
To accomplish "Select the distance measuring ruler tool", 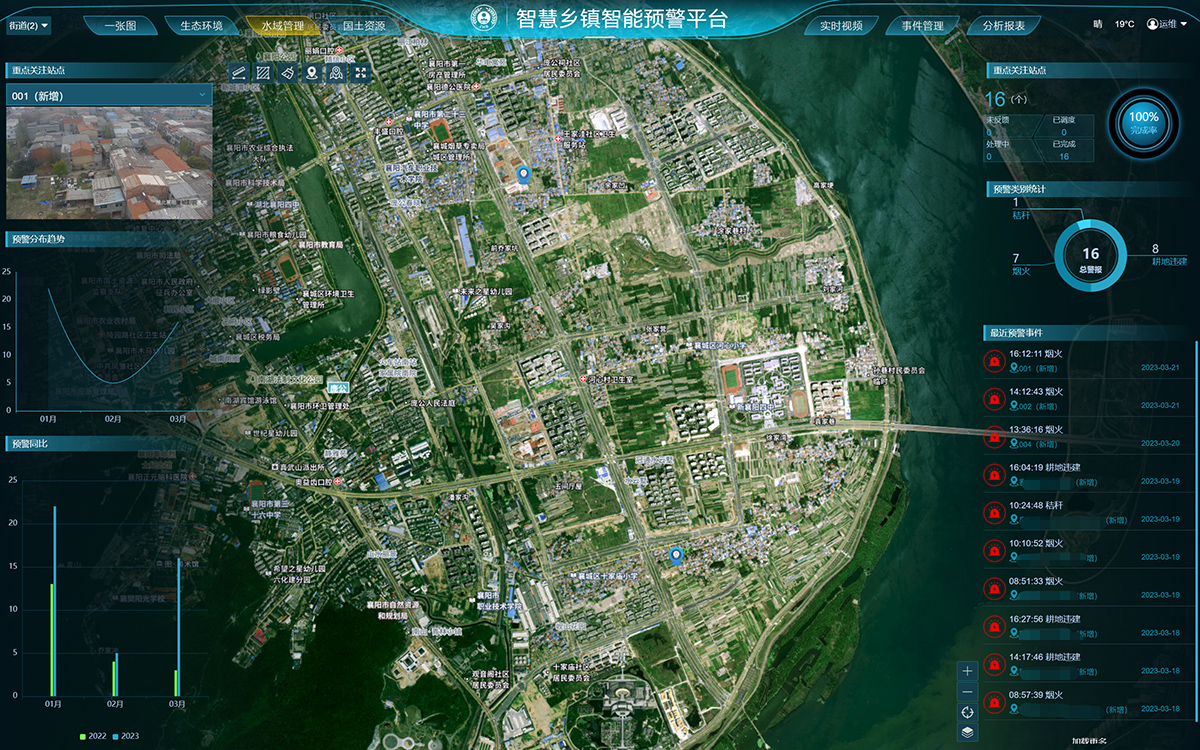I will point(237,72).
